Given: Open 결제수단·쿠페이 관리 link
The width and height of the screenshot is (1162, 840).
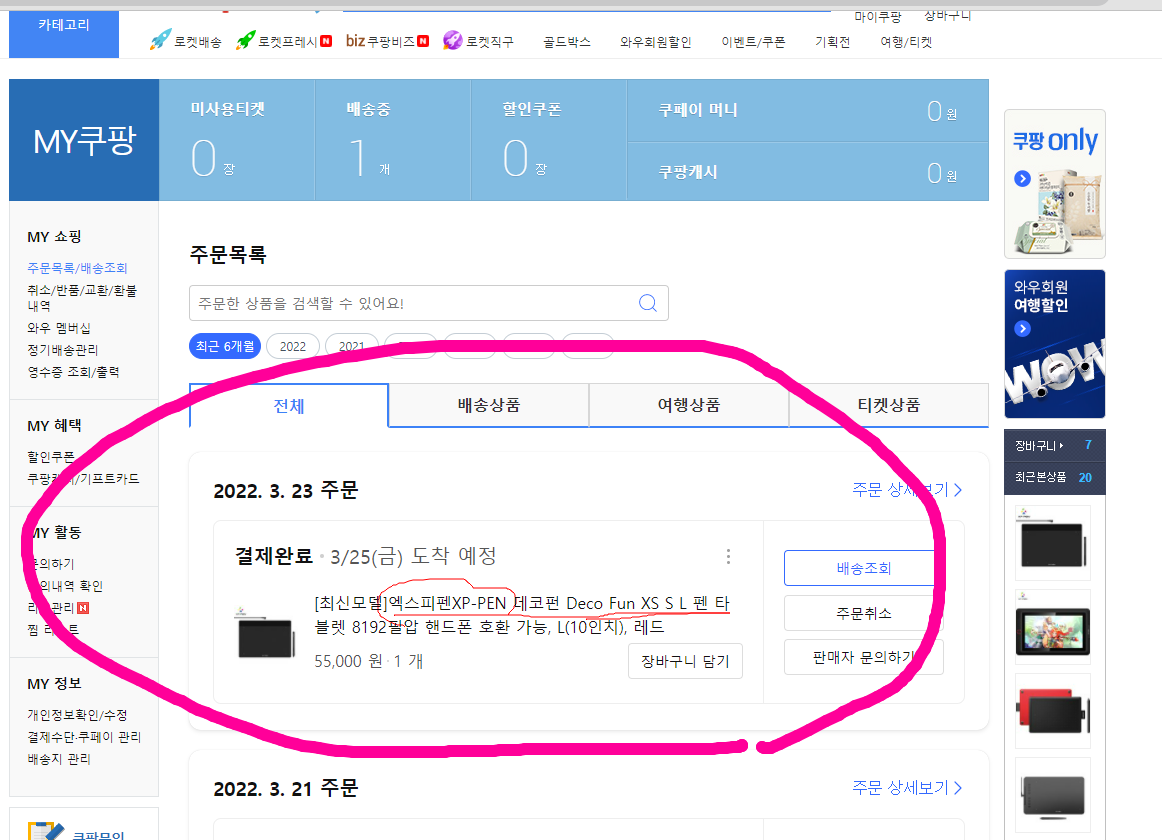Looking at the screenshot, I should (x=84, y=737).
